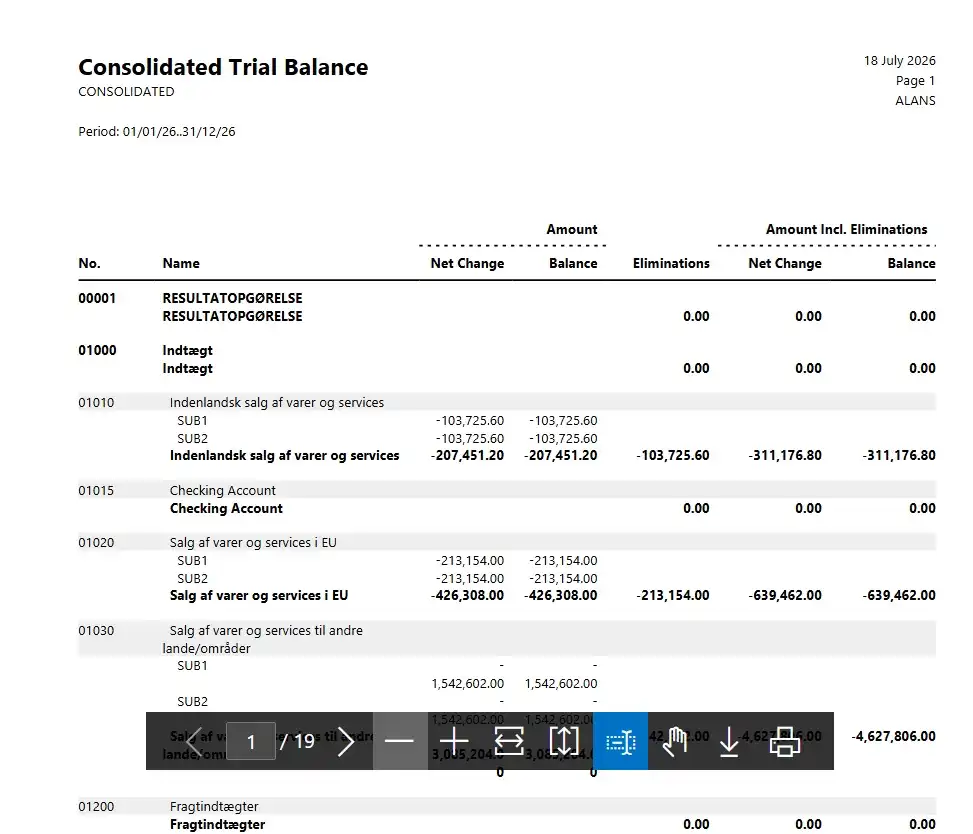Screen dimensions: 973x834
Task: Click account number 00001
Action: [97, 298]
